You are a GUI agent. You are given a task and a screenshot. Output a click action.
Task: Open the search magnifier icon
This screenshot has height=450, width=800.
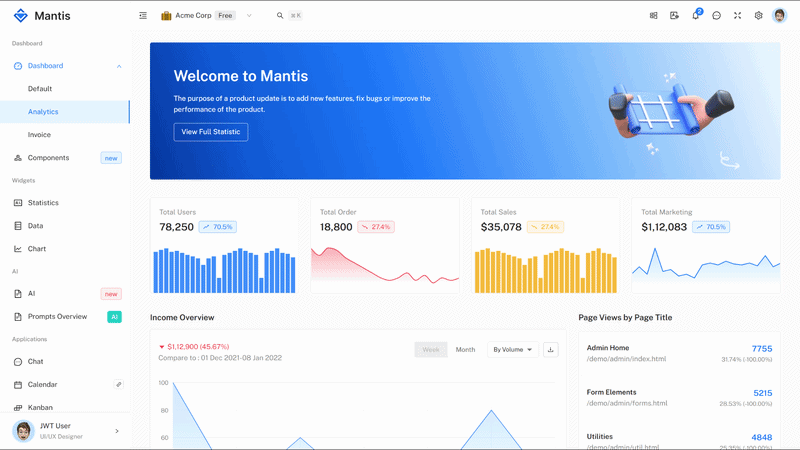(x=280, y=15)
